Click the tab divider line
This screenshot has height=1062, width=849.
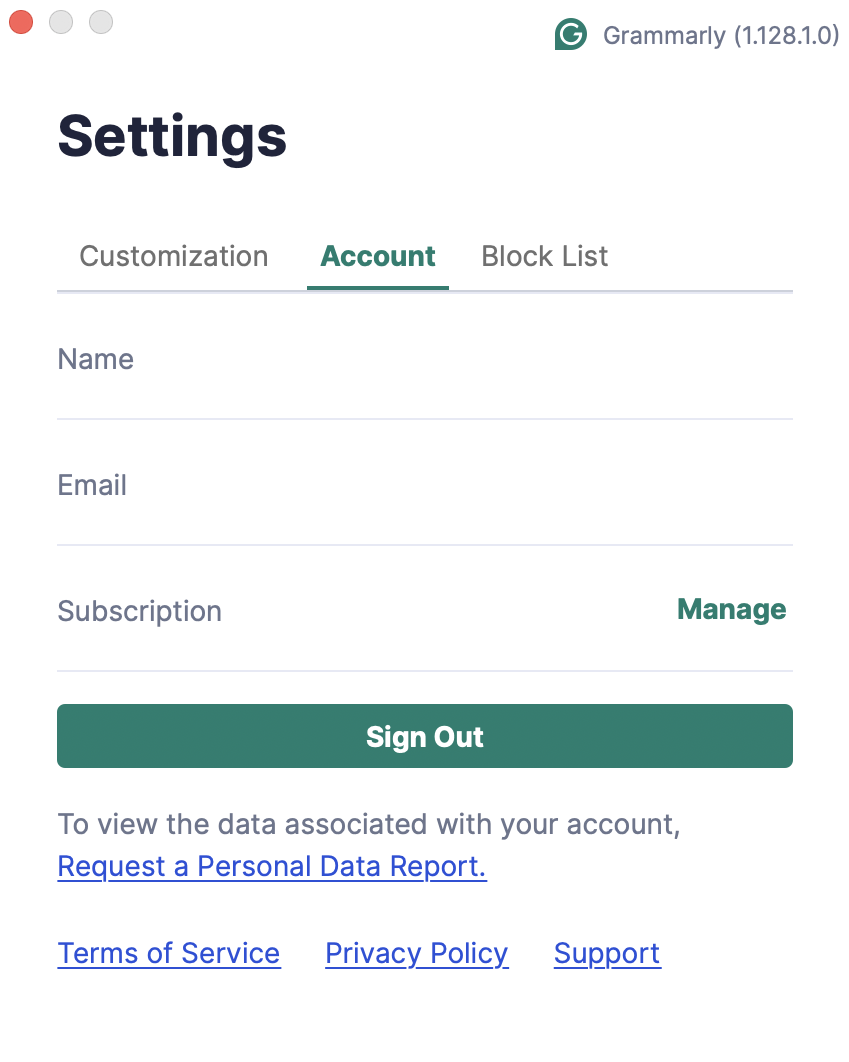pyautogui.click(x=424, y=290)
